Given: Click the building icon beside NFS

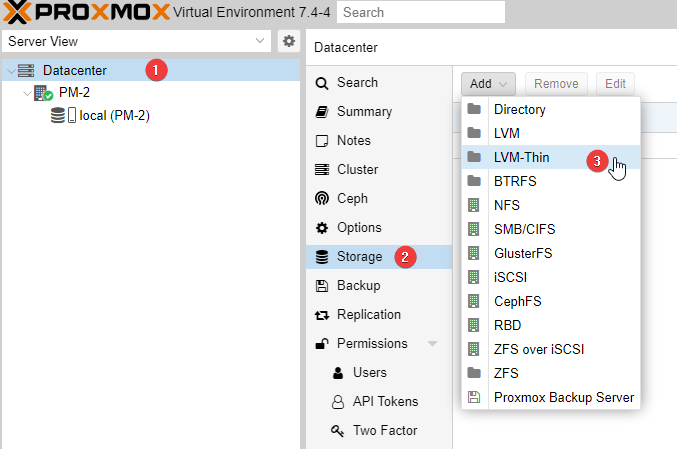Looking at the screenshot, I should [474, 205].
